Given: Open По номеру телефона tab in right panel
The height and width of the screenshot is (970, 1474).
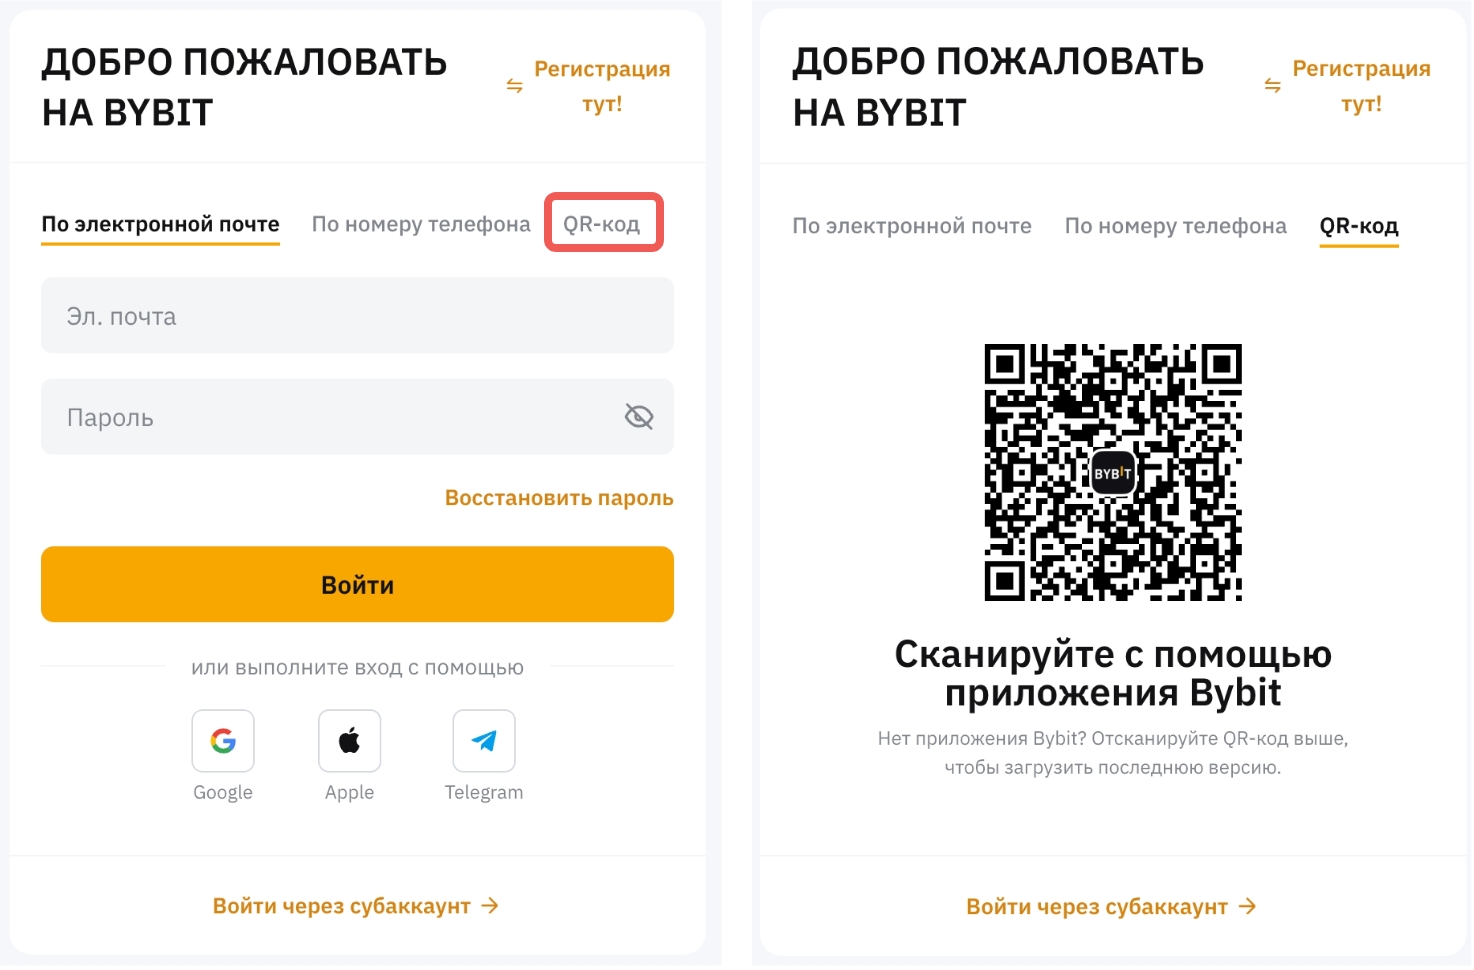Looking at the screenshot, I should (1176, 226).
